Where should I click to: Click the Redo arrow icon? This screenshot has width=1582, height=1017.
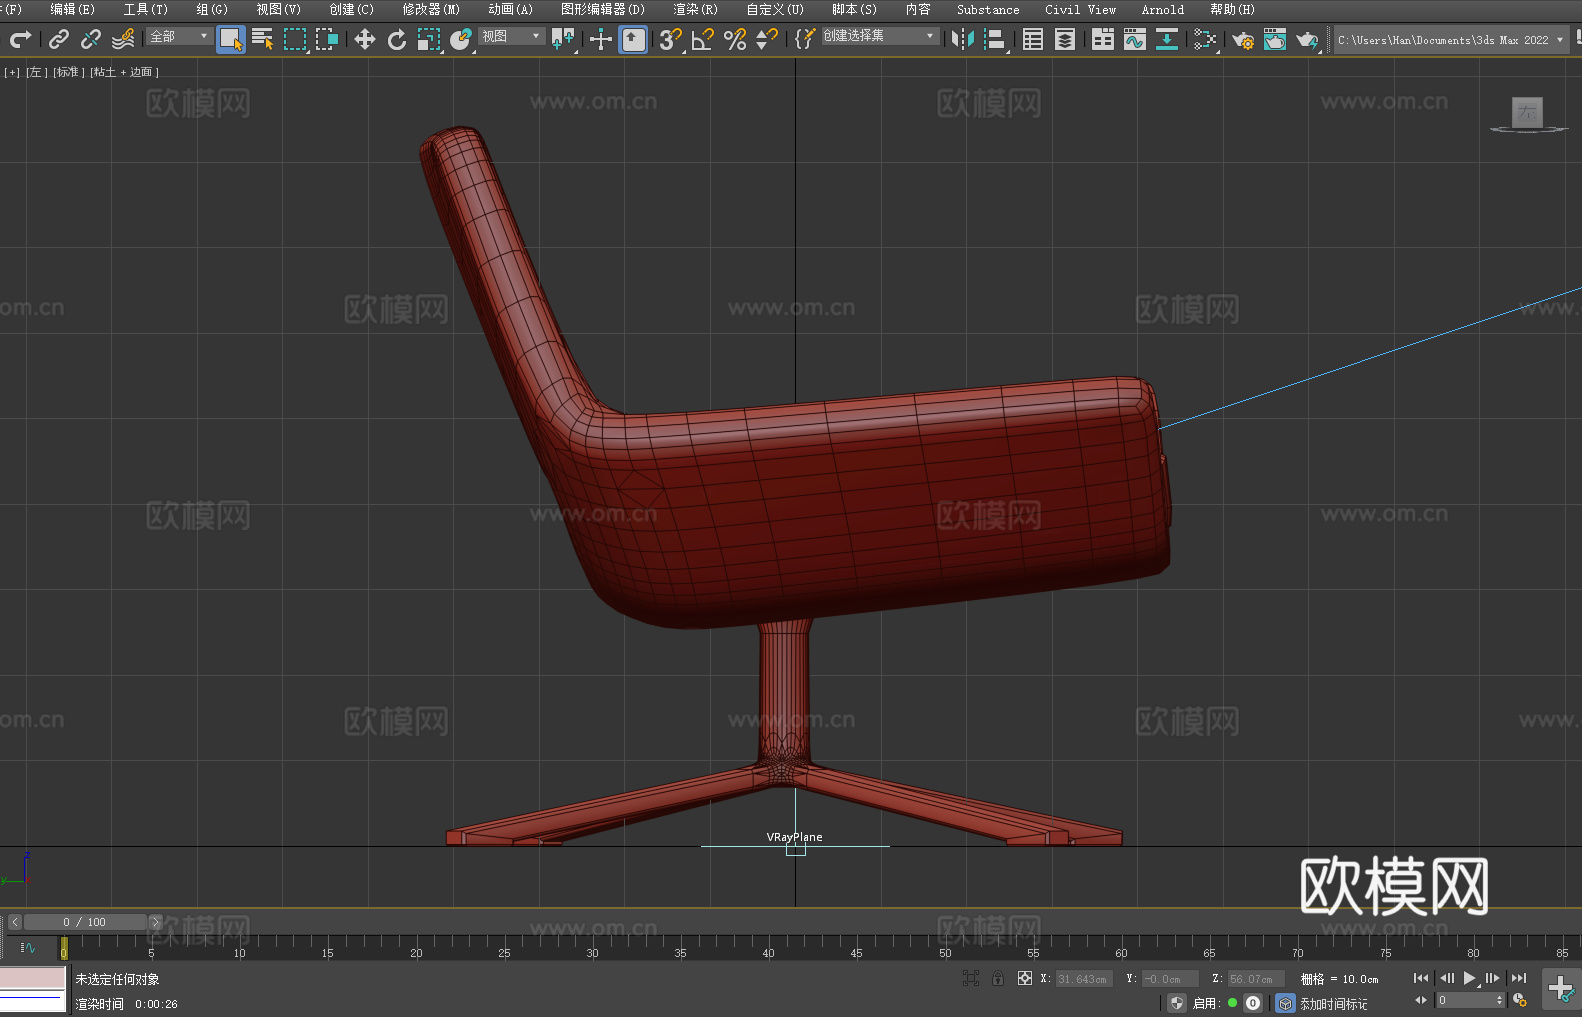[x=20, y=39]
